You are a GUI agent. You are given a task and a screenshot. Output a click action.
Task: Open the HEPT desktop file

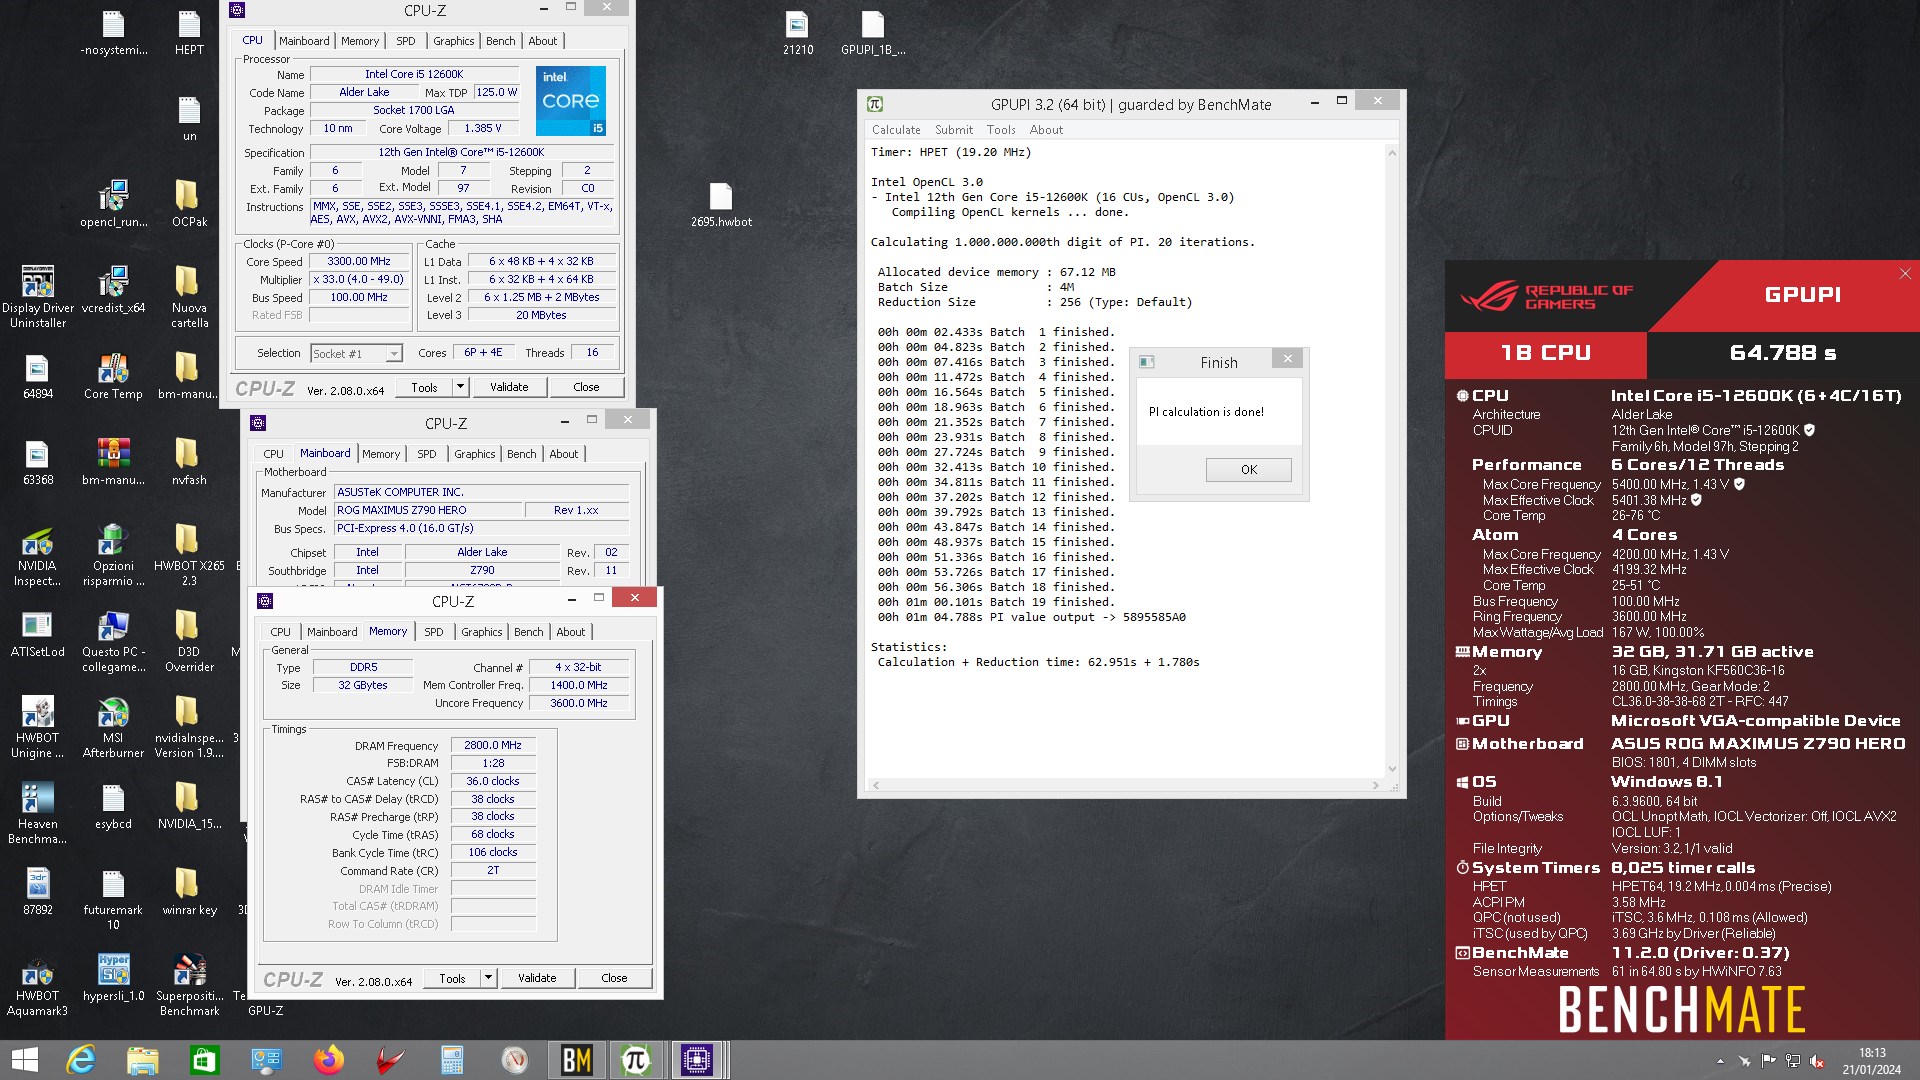click(189, 33)
